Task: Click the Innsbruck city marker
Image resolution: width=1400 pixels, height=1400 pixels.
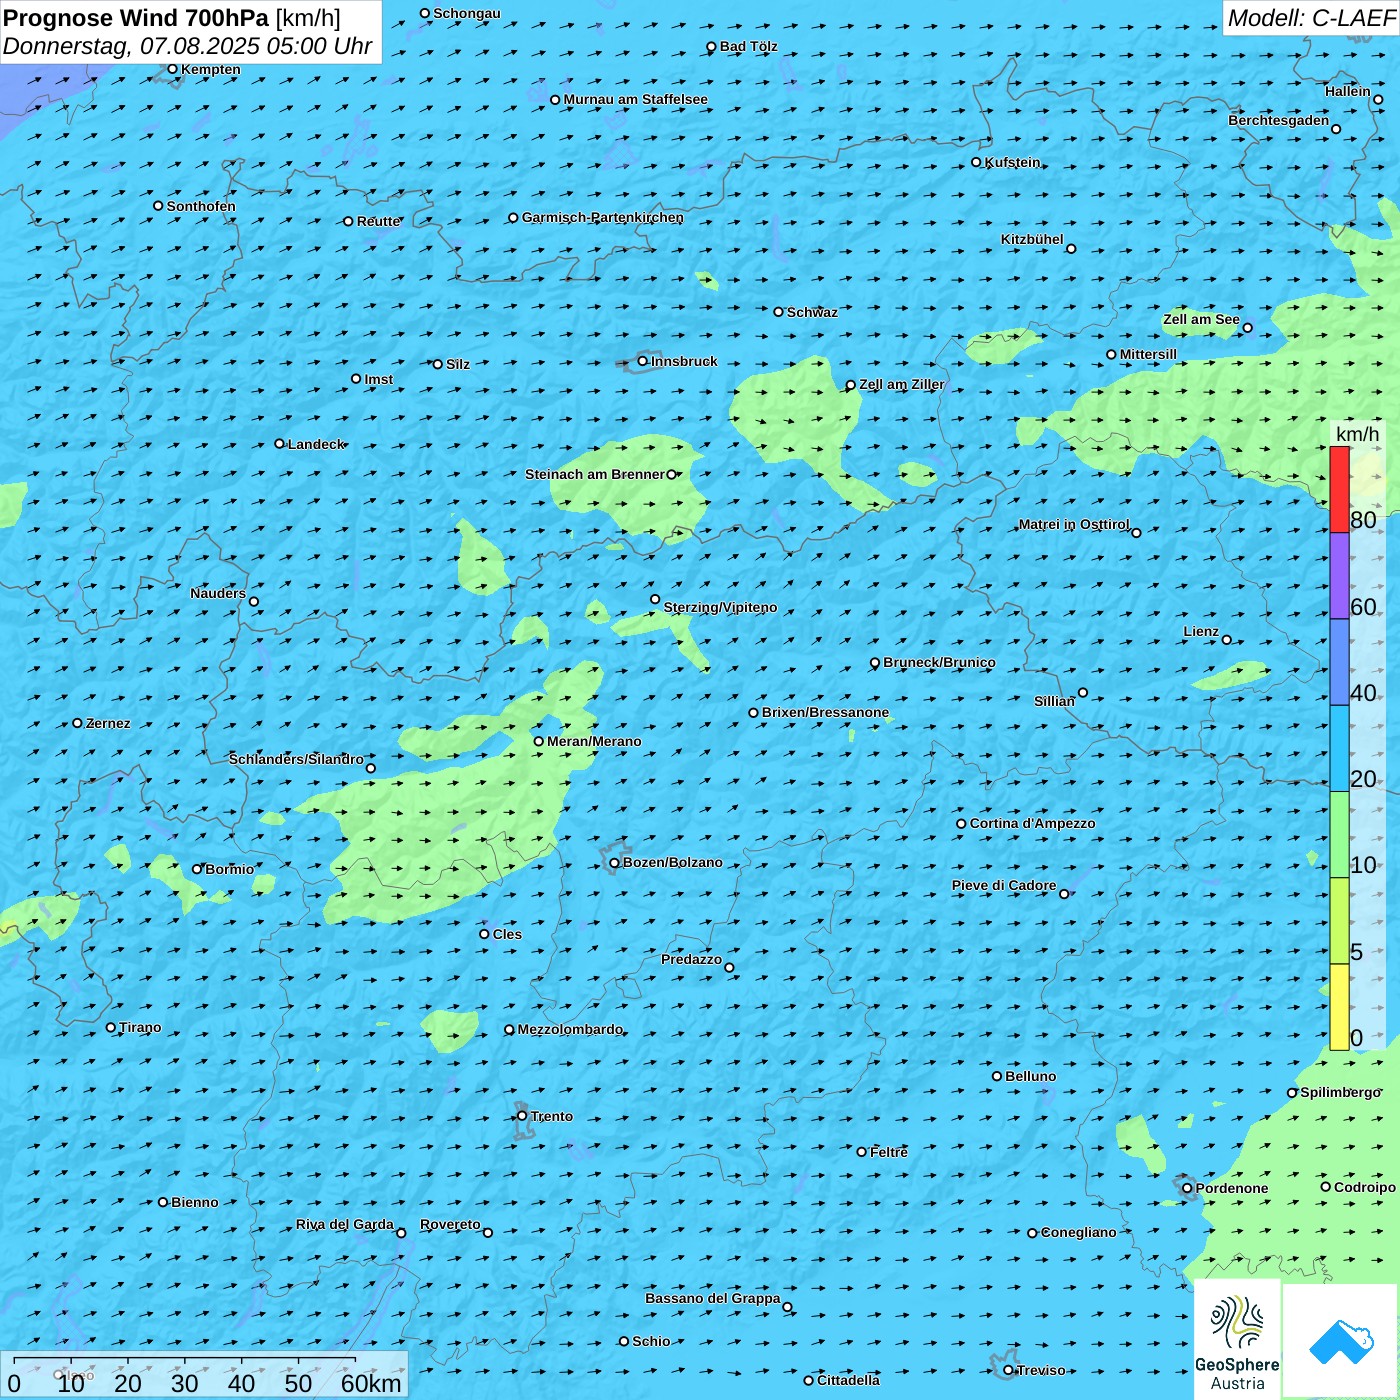Action: [643, 361]
